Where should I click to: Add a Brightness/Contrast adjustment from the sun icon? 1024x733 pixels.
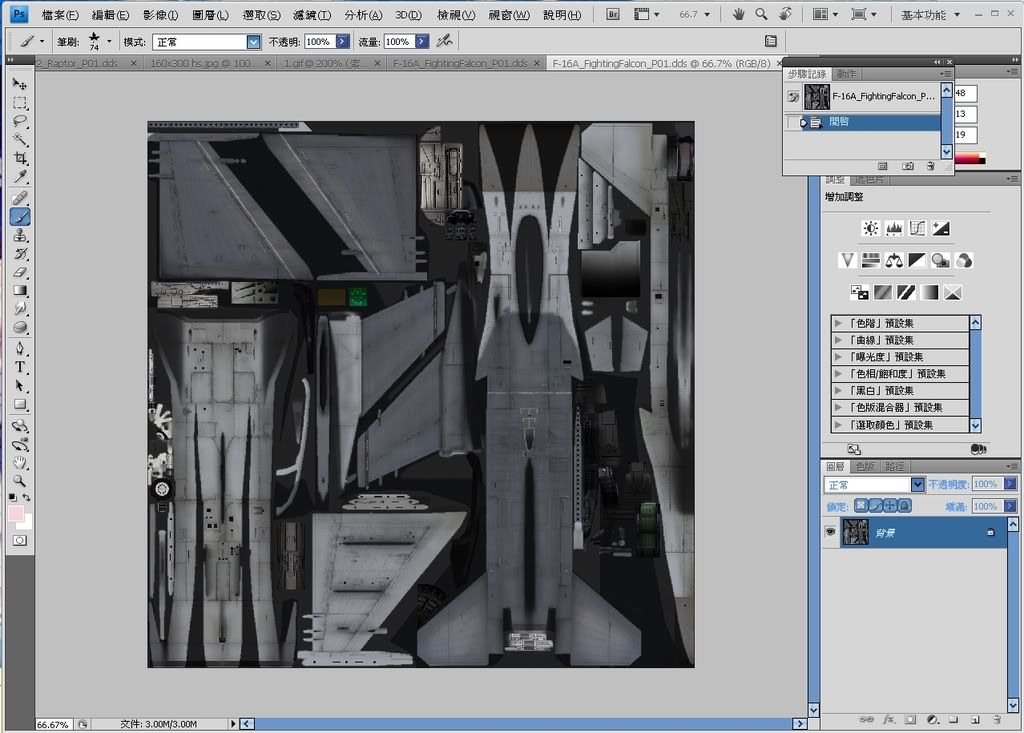(871, 229)
